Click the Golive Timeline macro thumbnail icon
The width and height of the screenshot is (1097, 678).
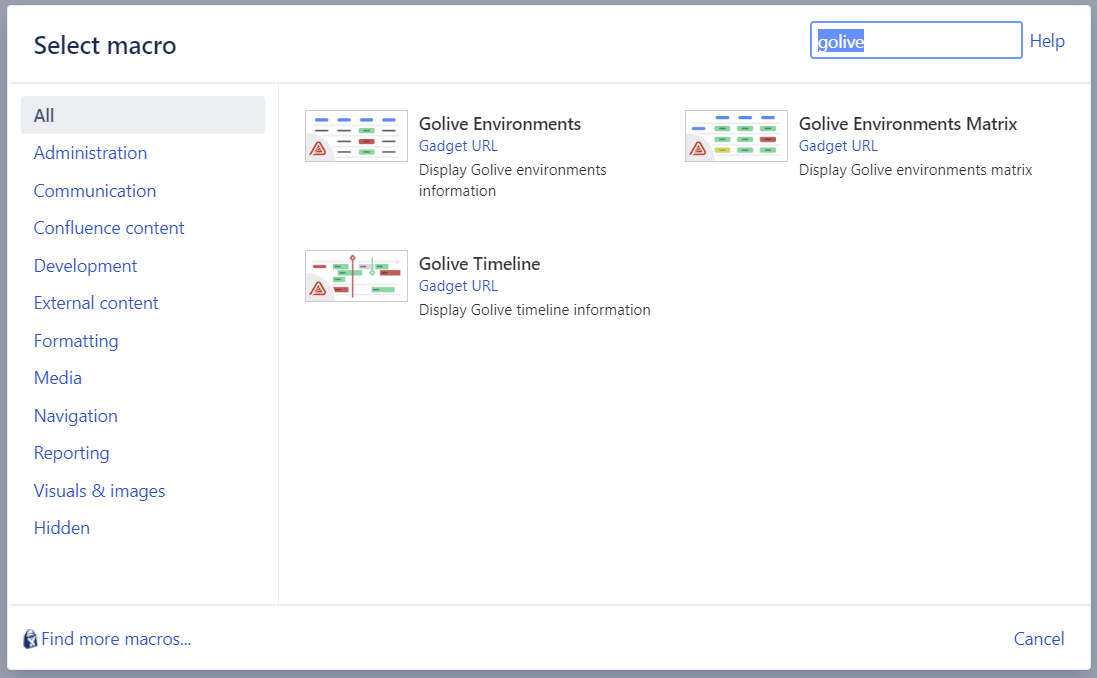(x=356, y=276)
